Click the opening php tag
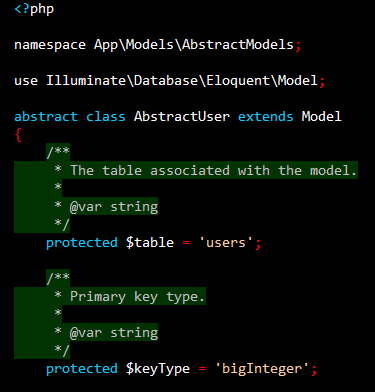 pos(34,9)
